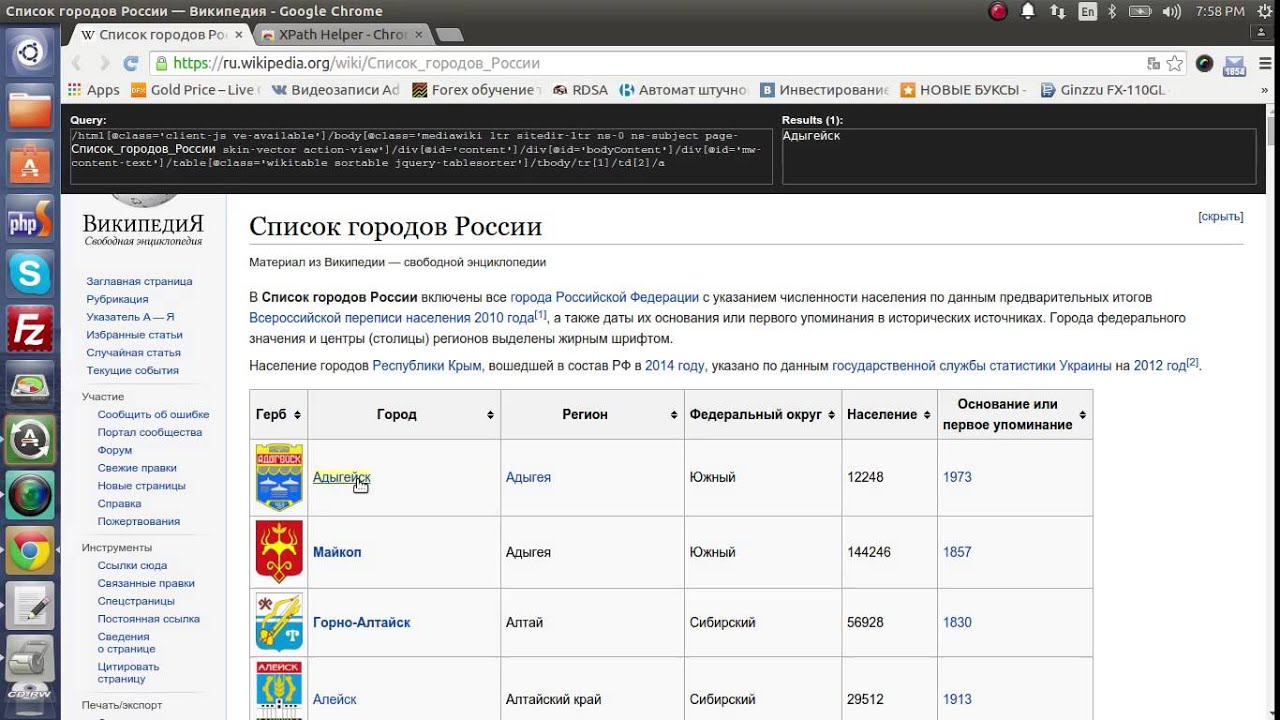Click the browser forward arrow
This screenshot has width=1280, height=720.
(104, 63)
